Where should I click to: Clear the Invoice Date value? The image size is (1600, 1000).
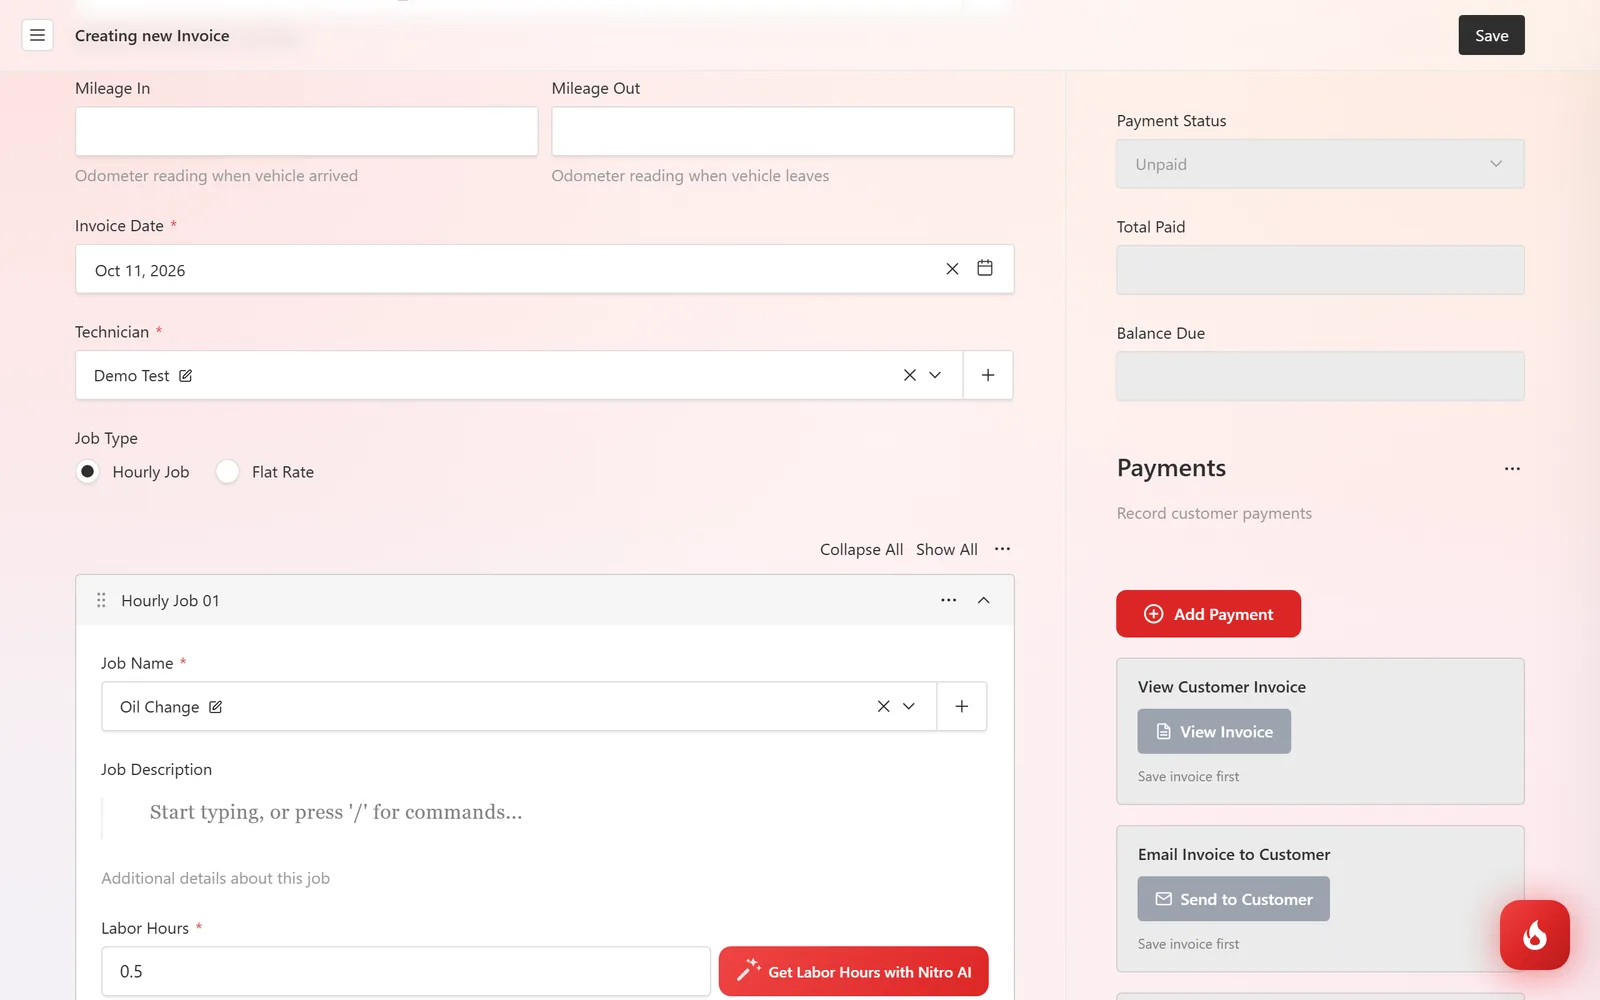pyautogui.click(x=952, y=269)
